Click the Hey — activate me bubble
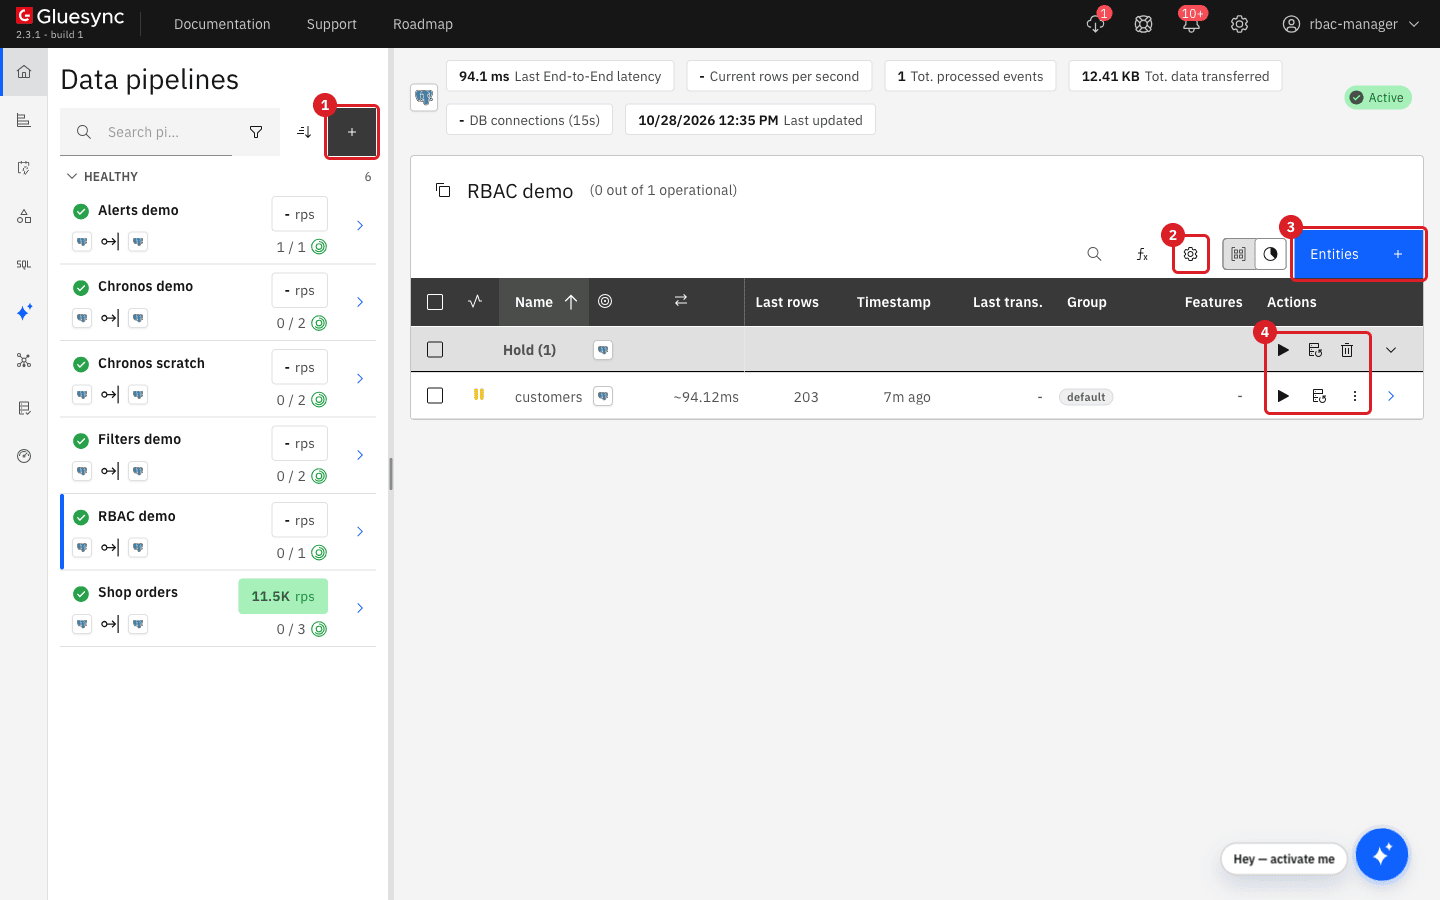This screenshot has height=900, width=1440. coord(1284,859)
